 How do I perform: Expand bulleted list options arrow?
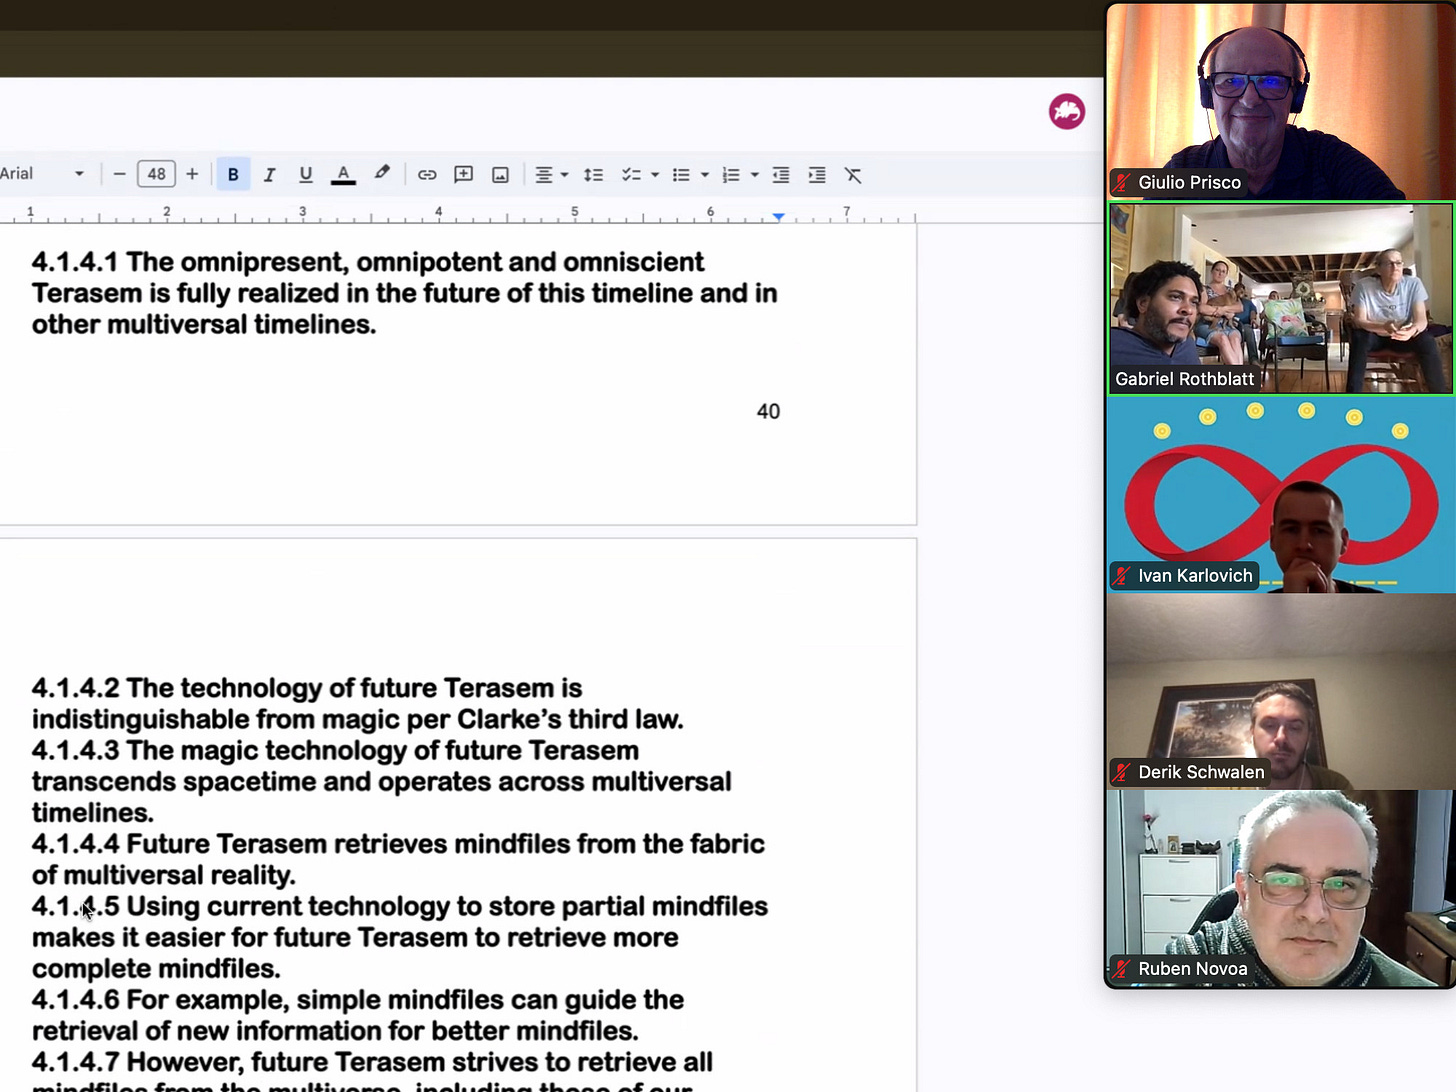[x=705, y=175]
